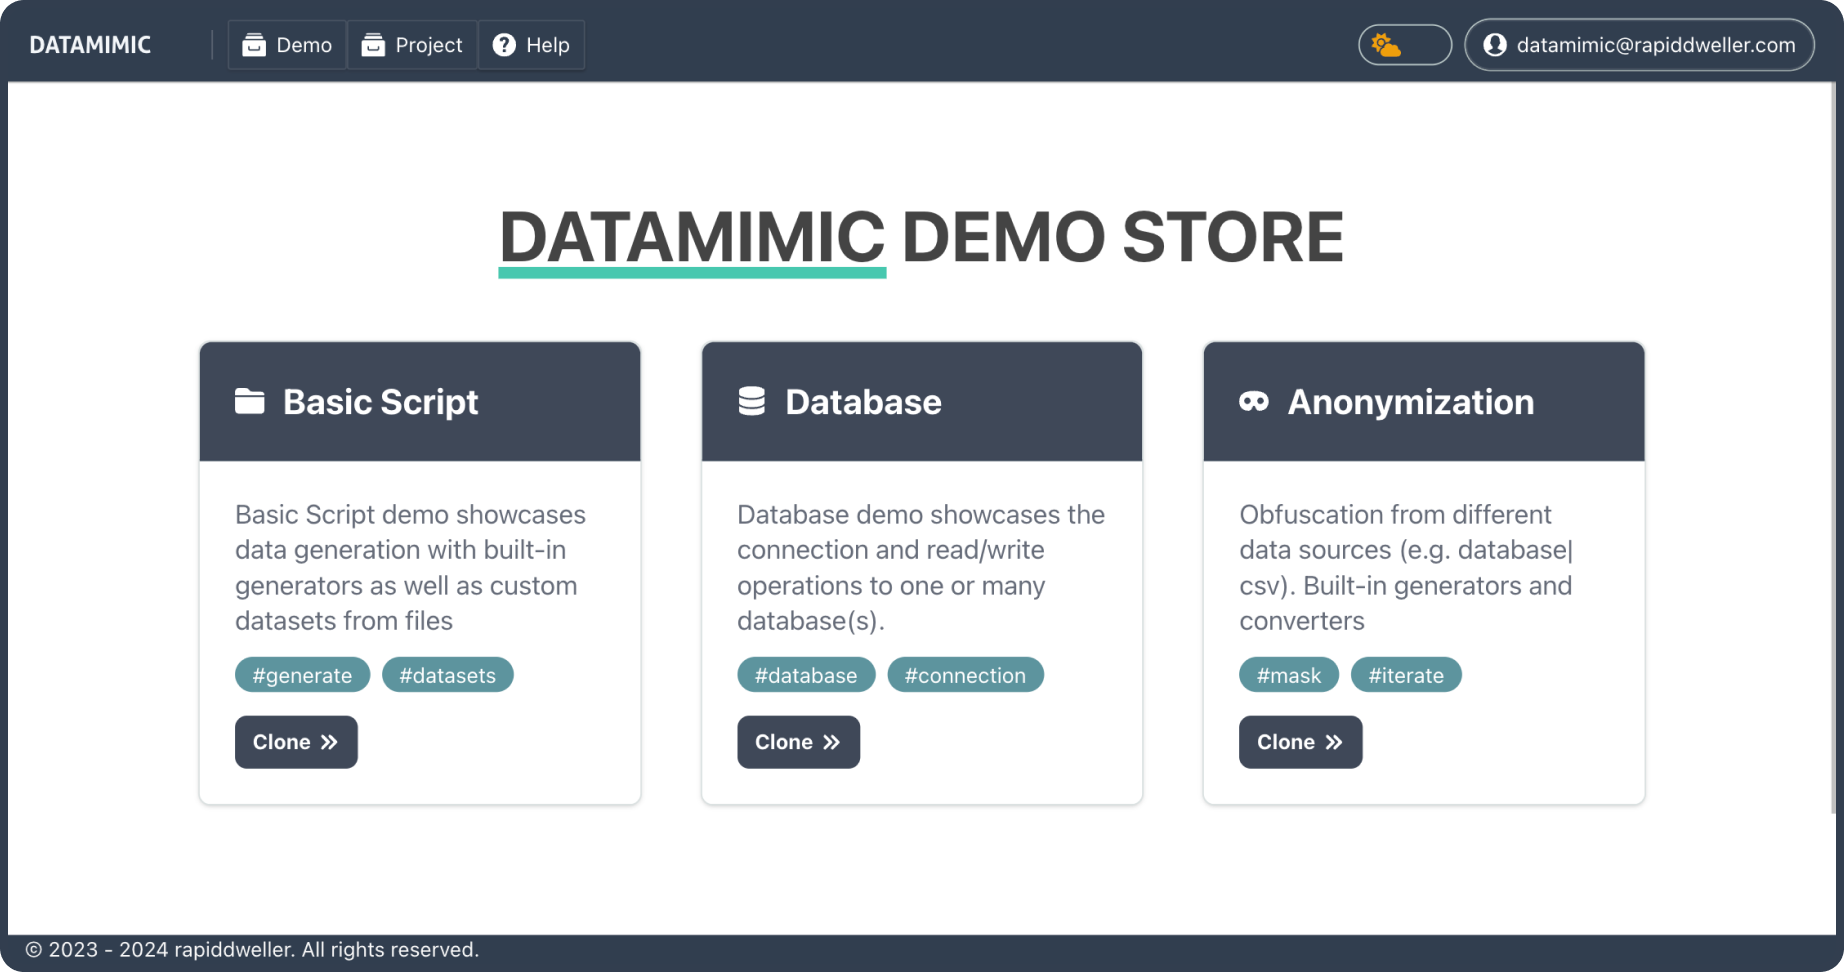Expand the Database card via its chevron
The width and height of the screenshot is (1844, 972).
pos(831,741)
